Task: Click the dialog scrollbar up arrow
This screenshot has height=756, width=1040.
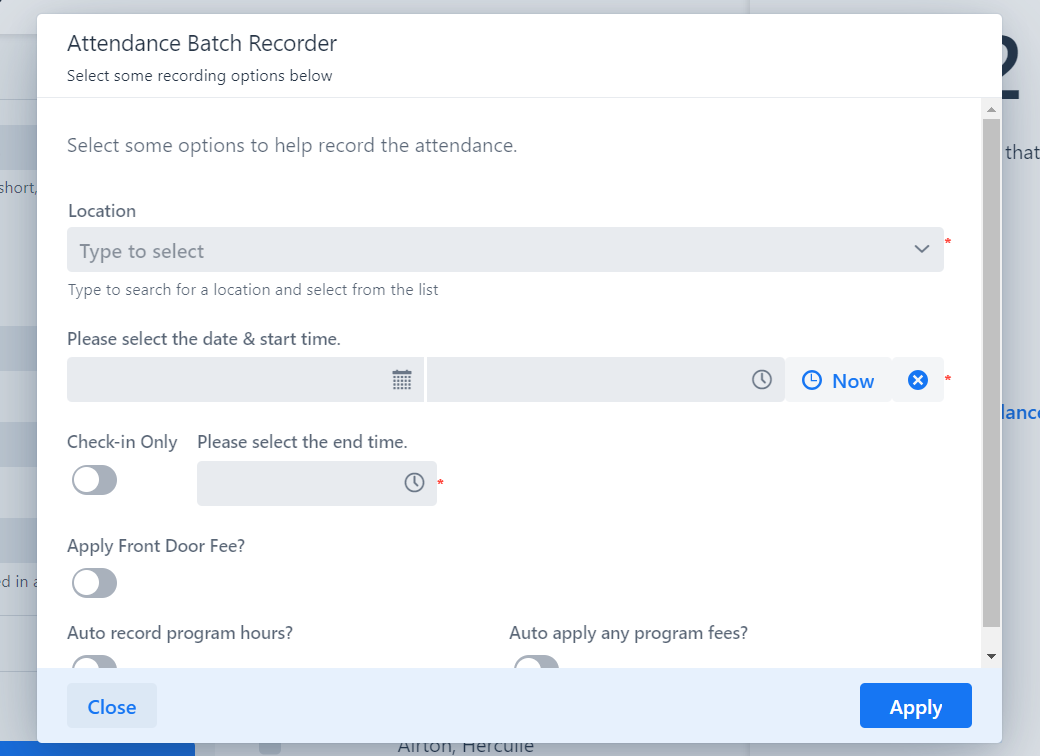Action: point(991,109)
